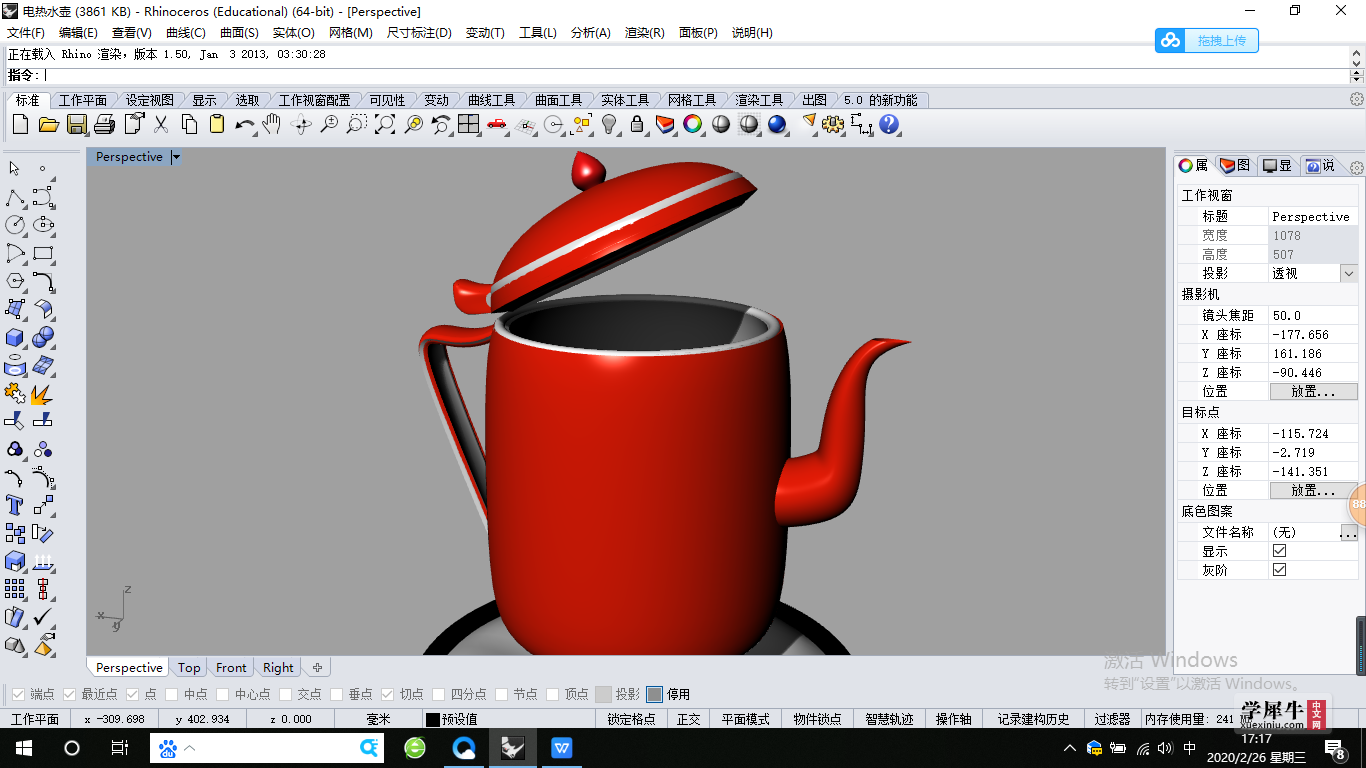Switch to the Front viewport tab
1366x768 pixels.
(231, 668)
